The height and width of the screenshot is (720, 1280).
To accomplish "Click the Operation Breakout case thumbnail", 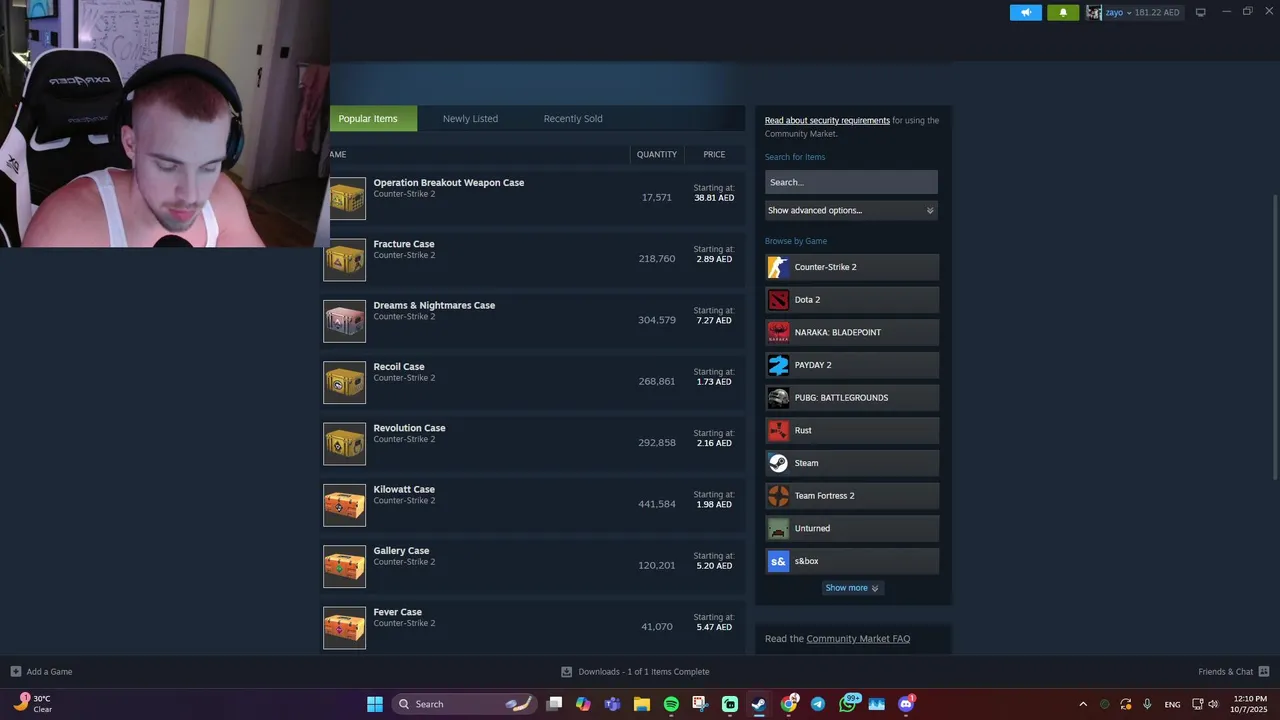I will 345,198.
